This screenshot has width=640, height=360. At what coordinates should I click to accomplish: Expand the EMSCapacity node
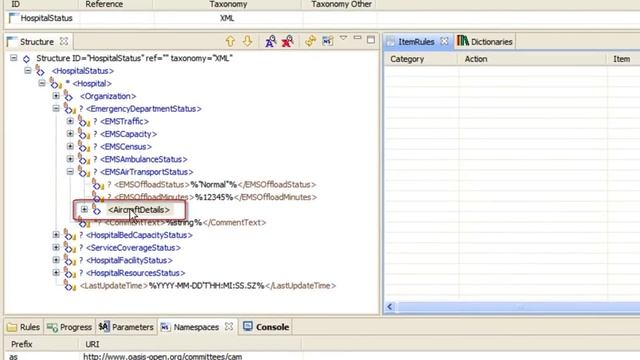[x=70, y=134]
